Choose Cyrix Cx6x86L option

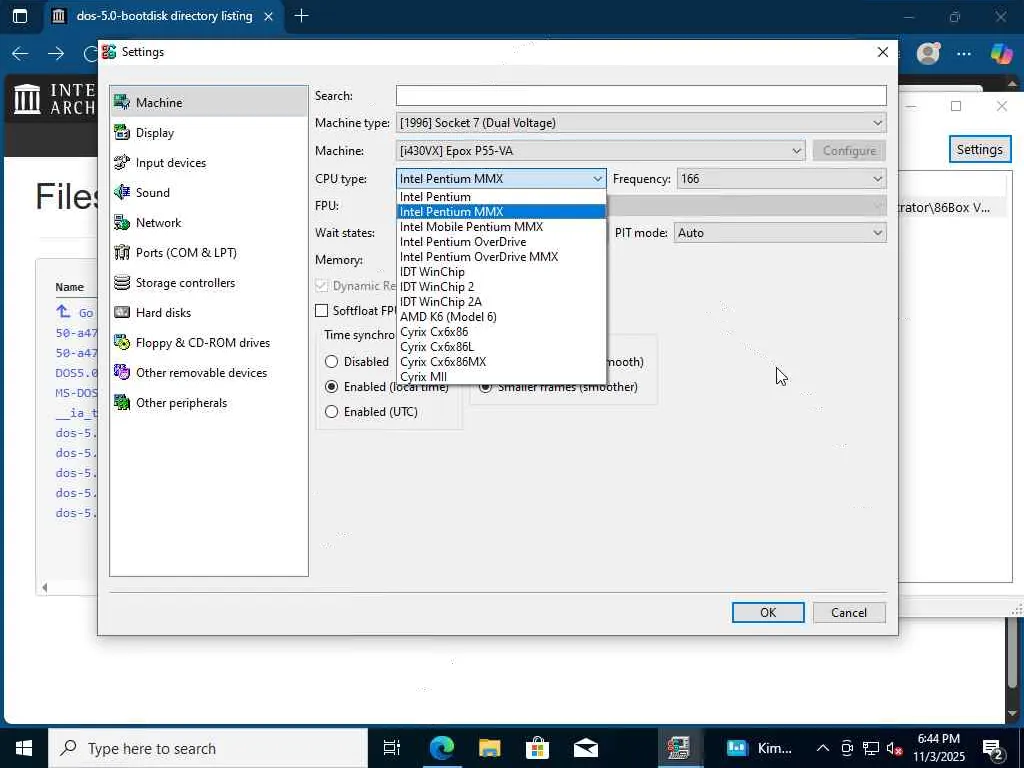pyautogui.click(x=501, y=347)
